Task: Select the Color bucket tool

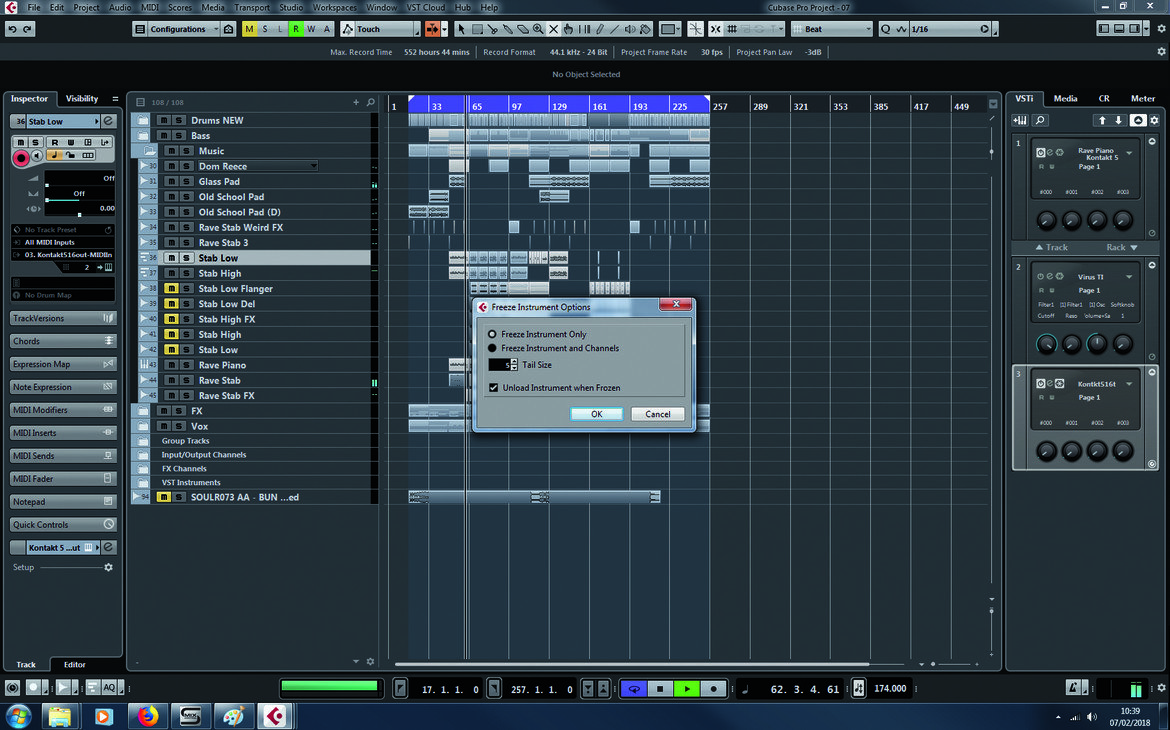Action: pos(646,29)
